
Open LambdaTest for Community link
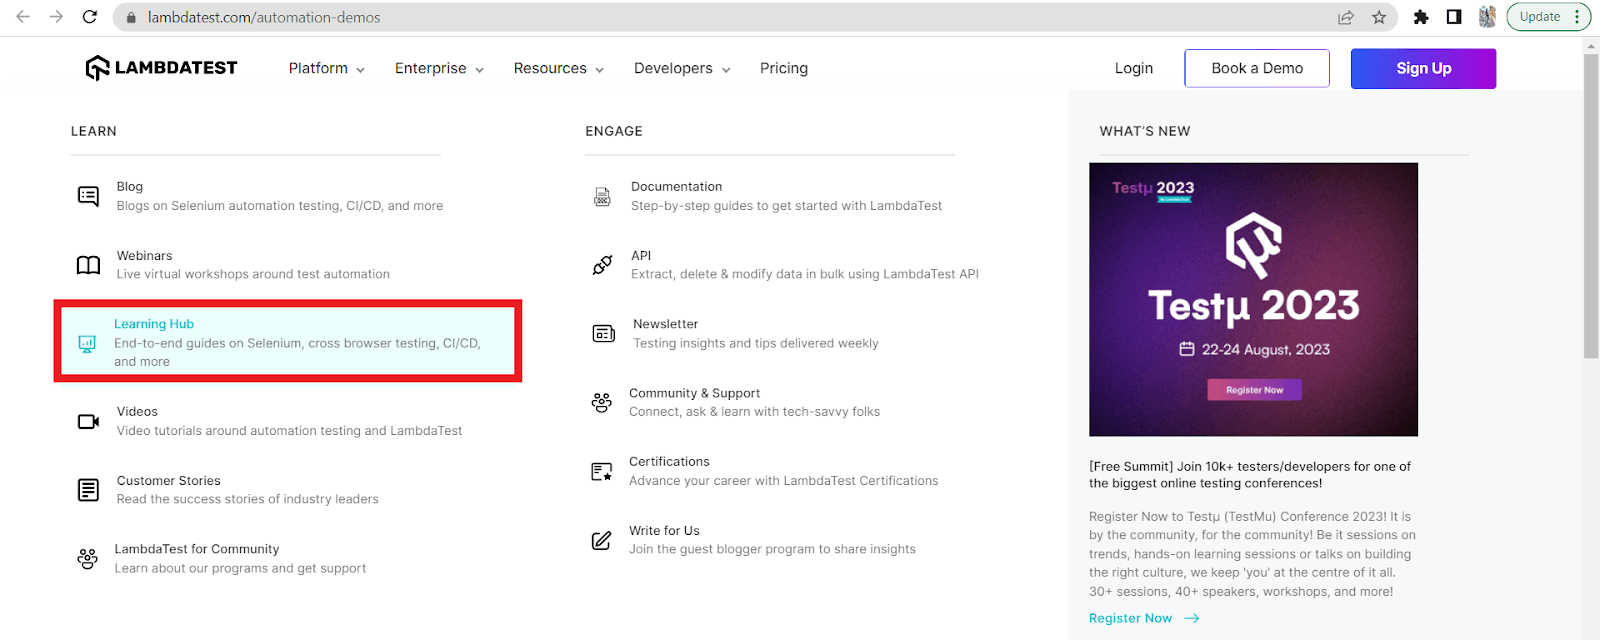coord(197,549)
